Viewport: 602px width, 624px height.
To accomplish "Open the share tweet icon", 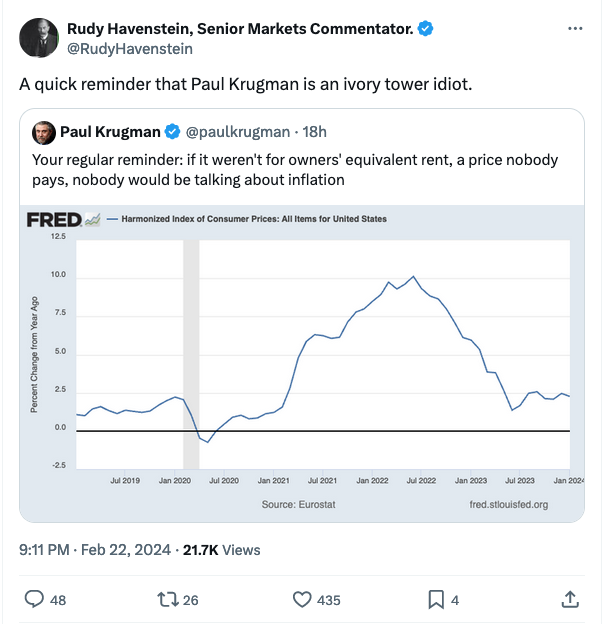I will point(570,599).
